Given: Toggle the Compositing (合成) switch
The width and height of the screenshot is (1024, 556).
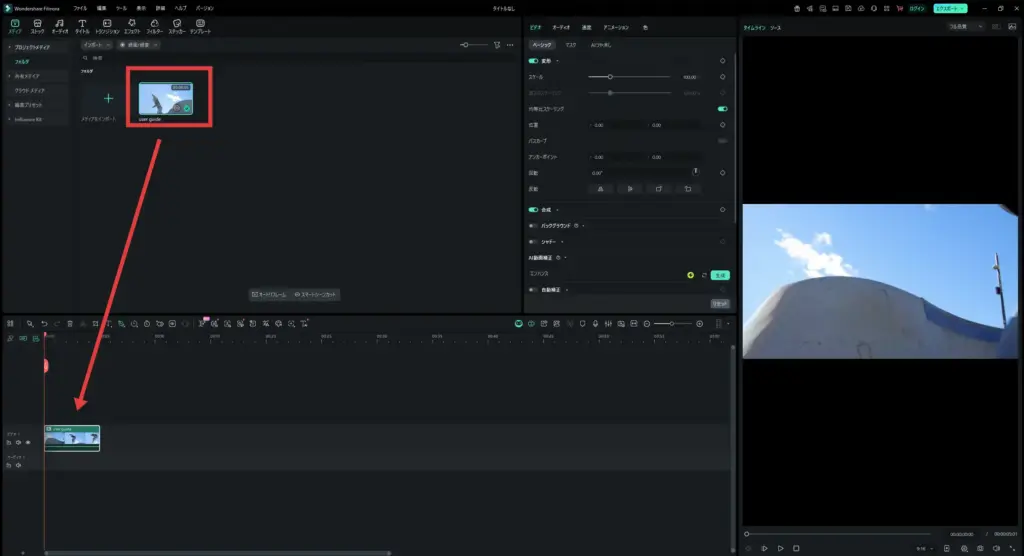Looking at the screenshot, I should [533, 210].
